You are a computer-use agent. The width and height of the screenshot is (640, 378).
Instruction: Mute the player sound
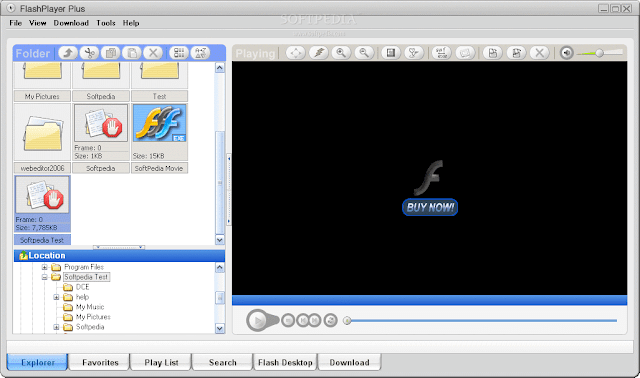(567, 53)
